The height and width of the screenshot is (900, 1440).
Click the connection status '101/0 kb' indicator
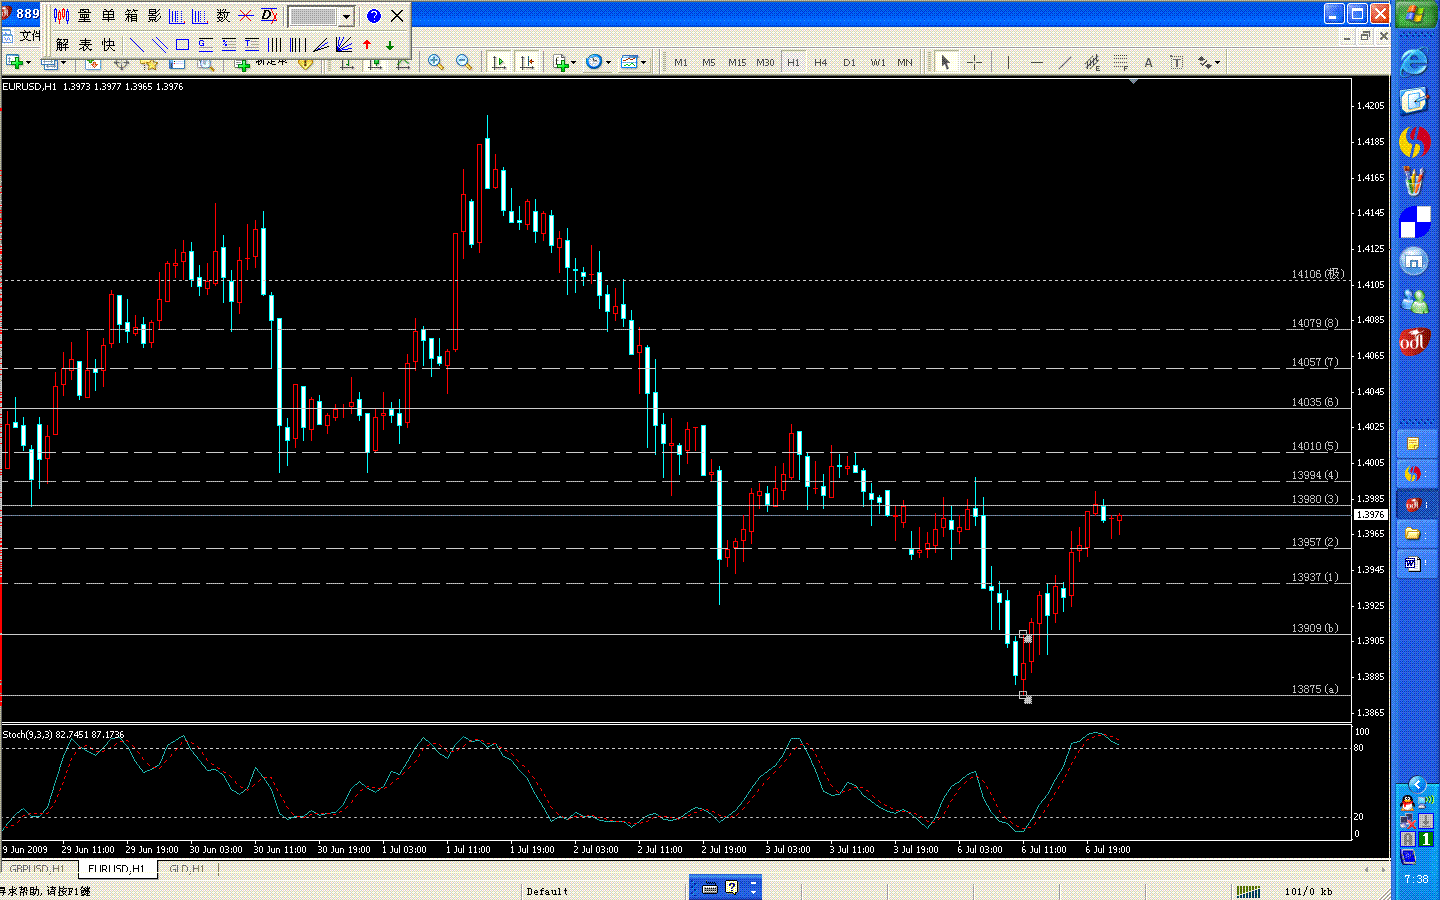(x=1308, y=891)
